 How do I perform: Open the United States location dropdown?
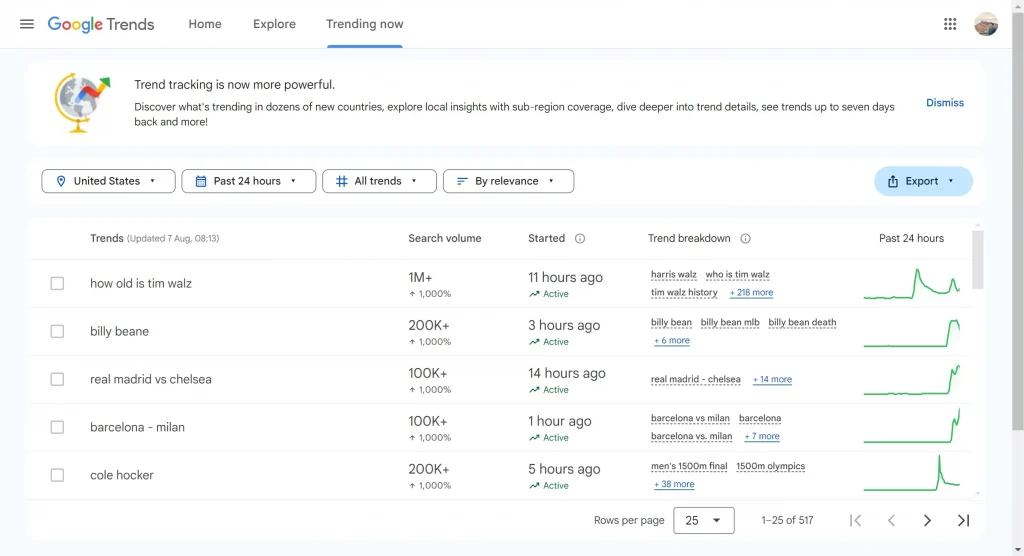[108, 181]
